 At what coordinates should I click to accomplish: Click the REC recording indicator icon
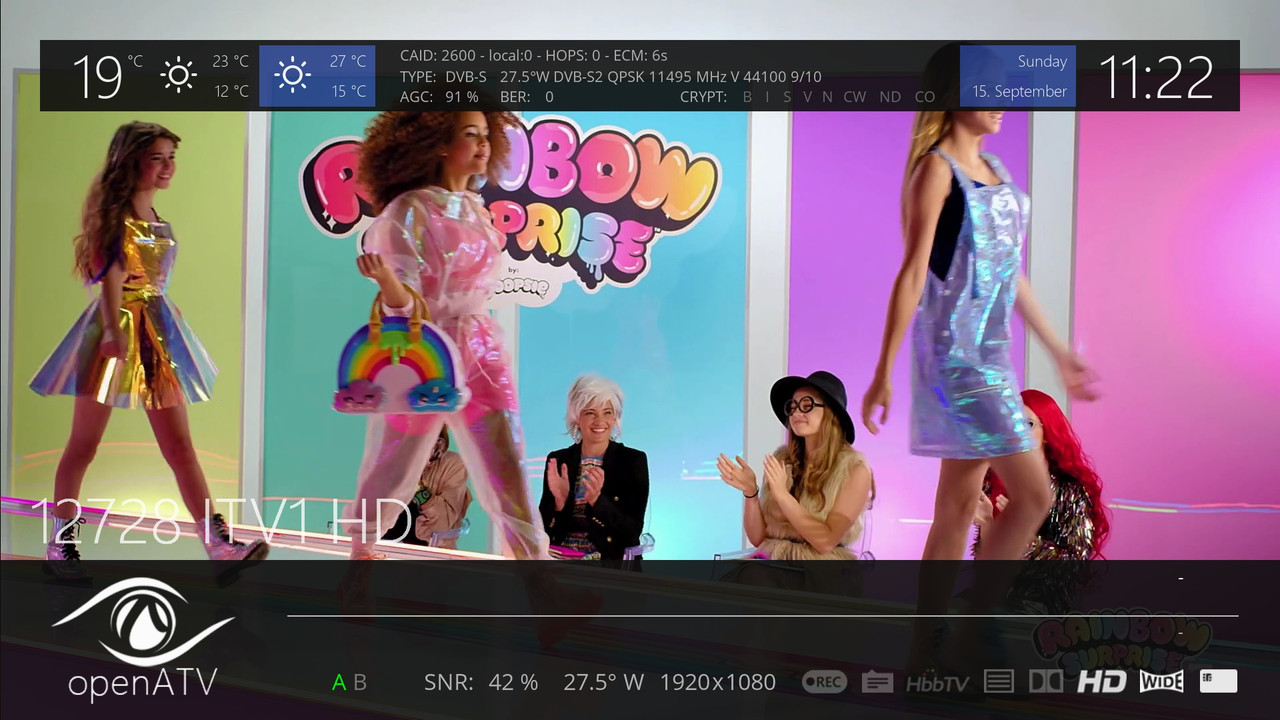coord(824,682)
